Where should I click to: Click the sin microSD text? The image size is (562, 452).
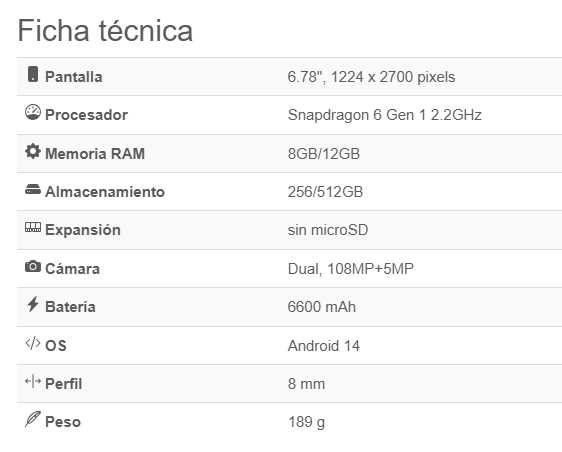(x=328, y=230)
